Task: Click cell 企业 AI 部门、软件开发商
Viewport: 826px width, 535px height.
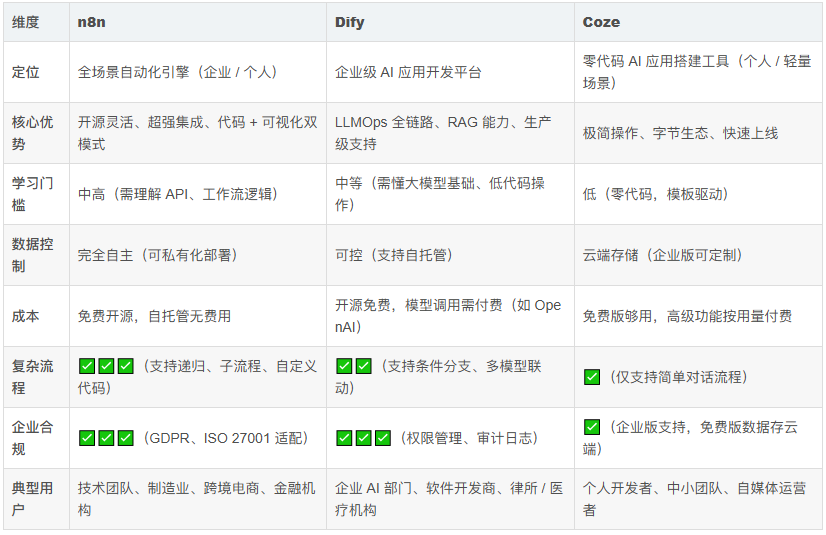Action: (x=450, y=499)
